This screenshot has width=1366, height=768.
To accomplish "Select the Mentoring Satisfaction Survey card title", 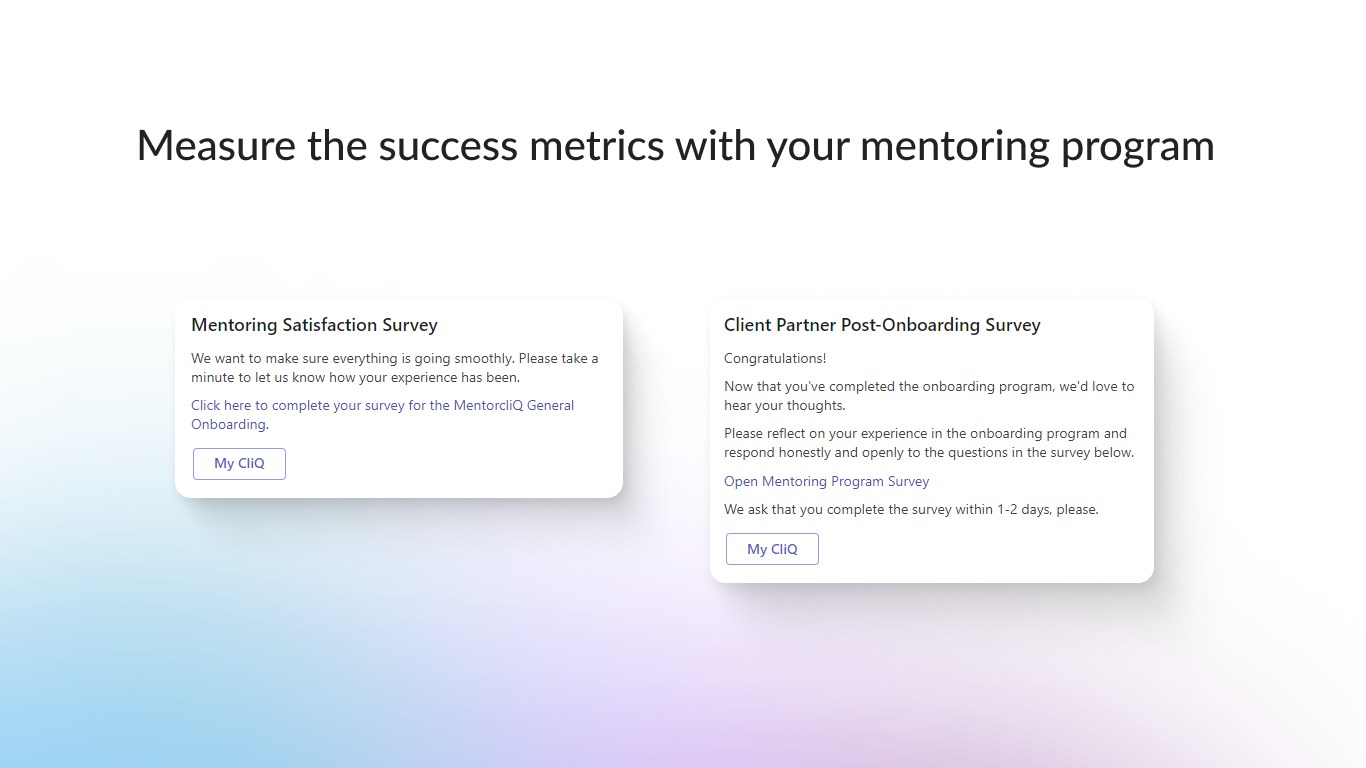I will (314, 325).
